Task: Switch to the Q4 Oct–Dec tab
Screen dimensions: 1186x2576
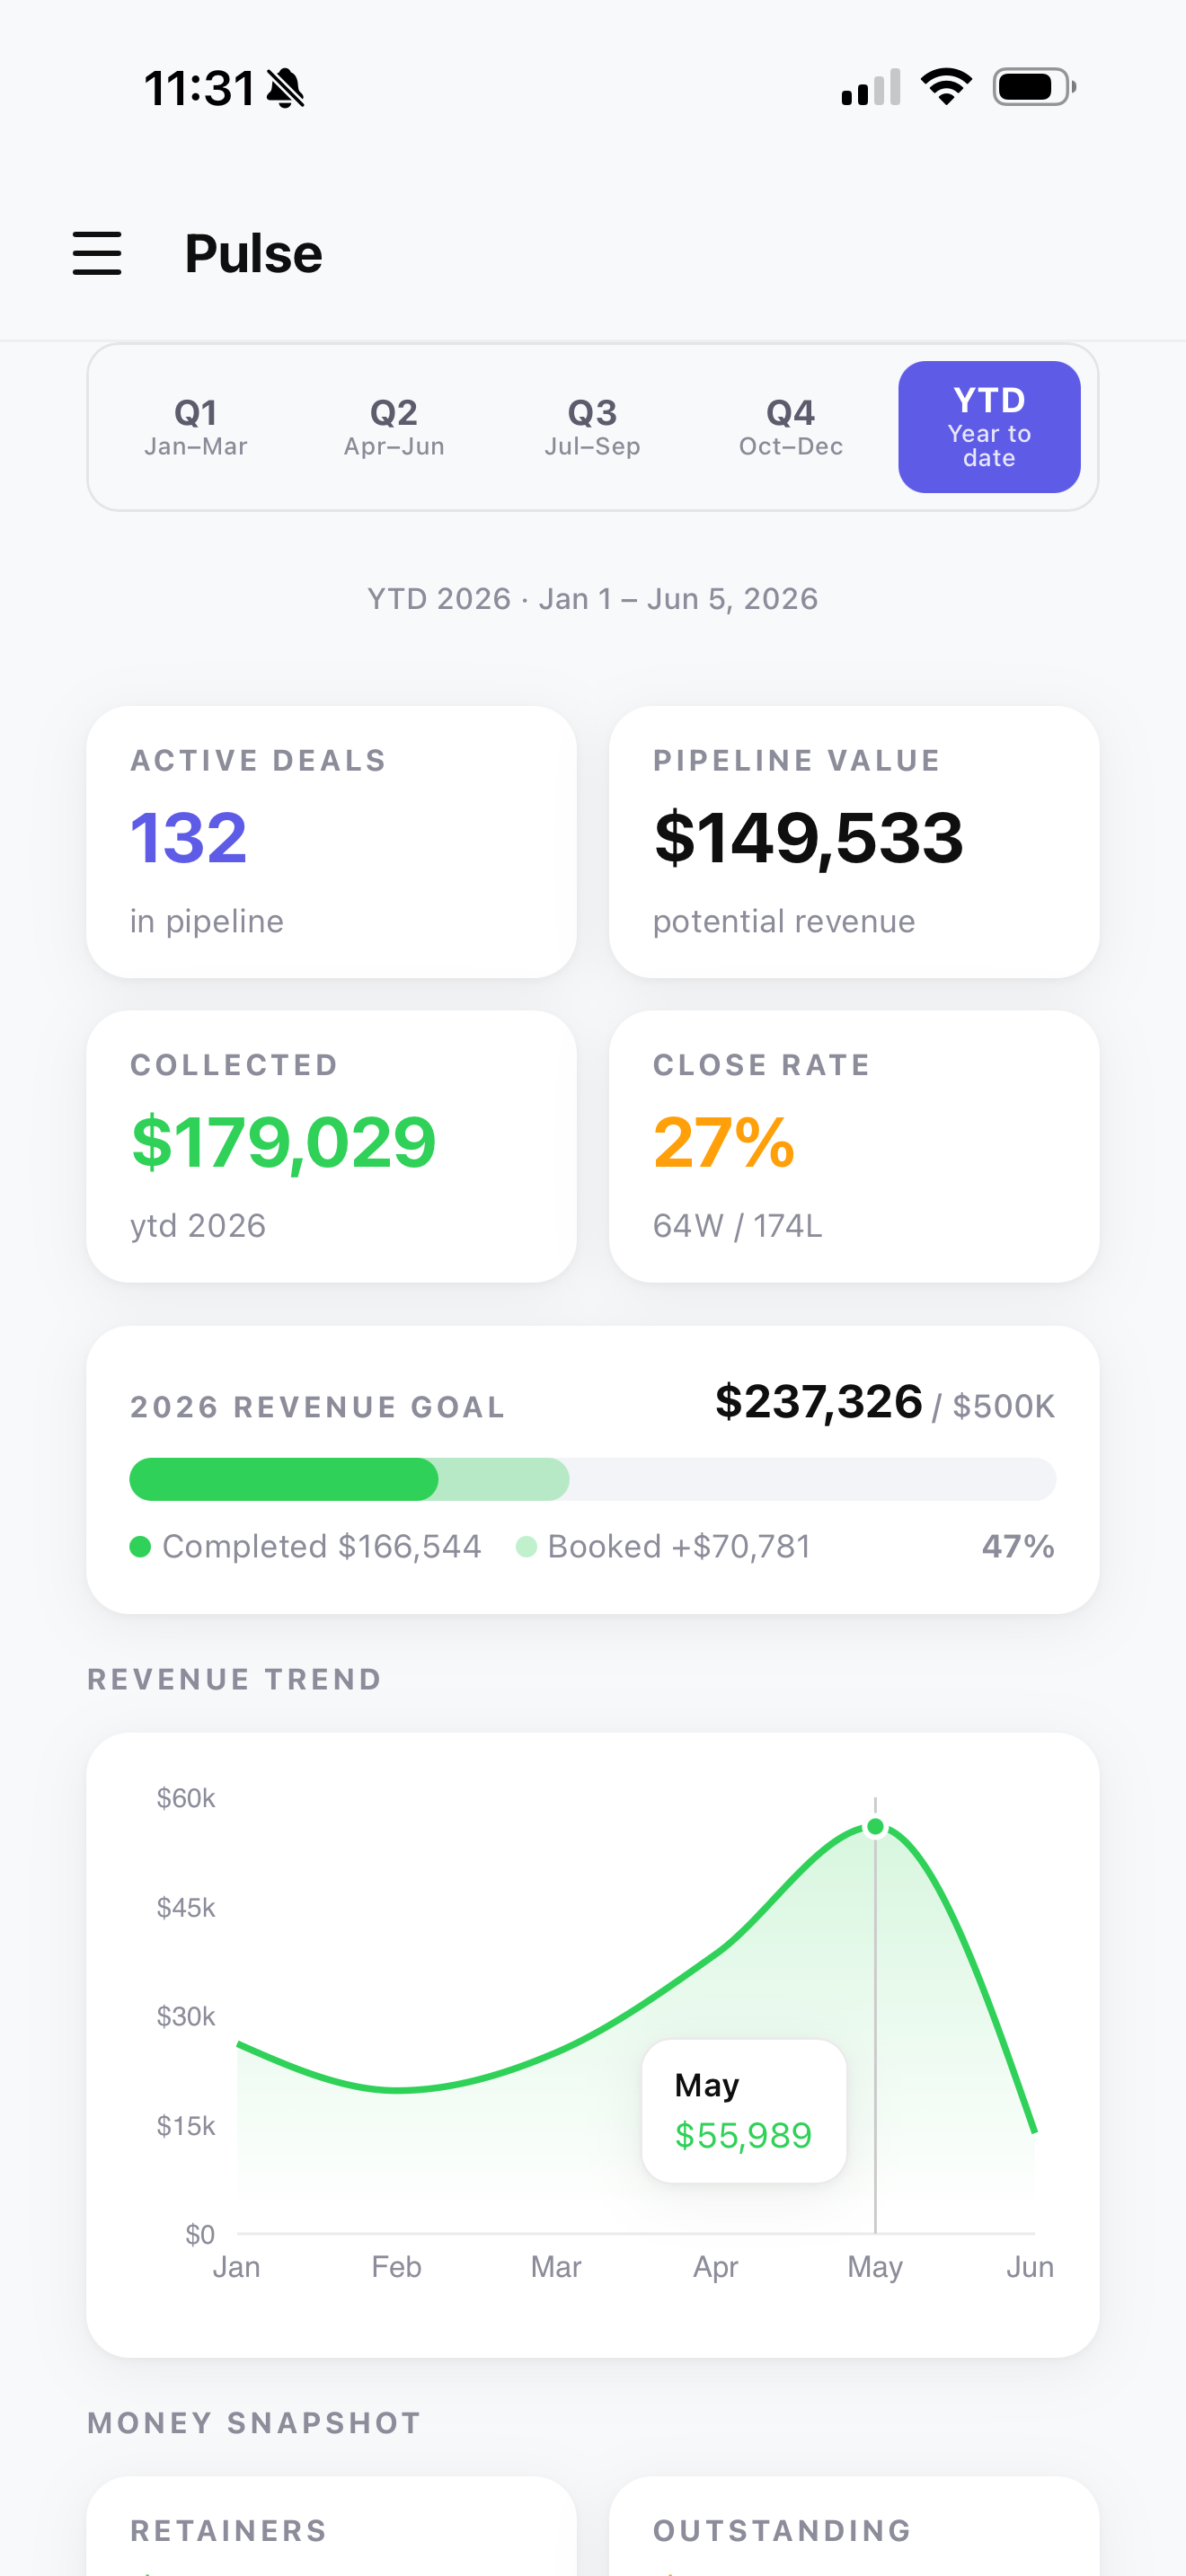Action: (791, 427)
